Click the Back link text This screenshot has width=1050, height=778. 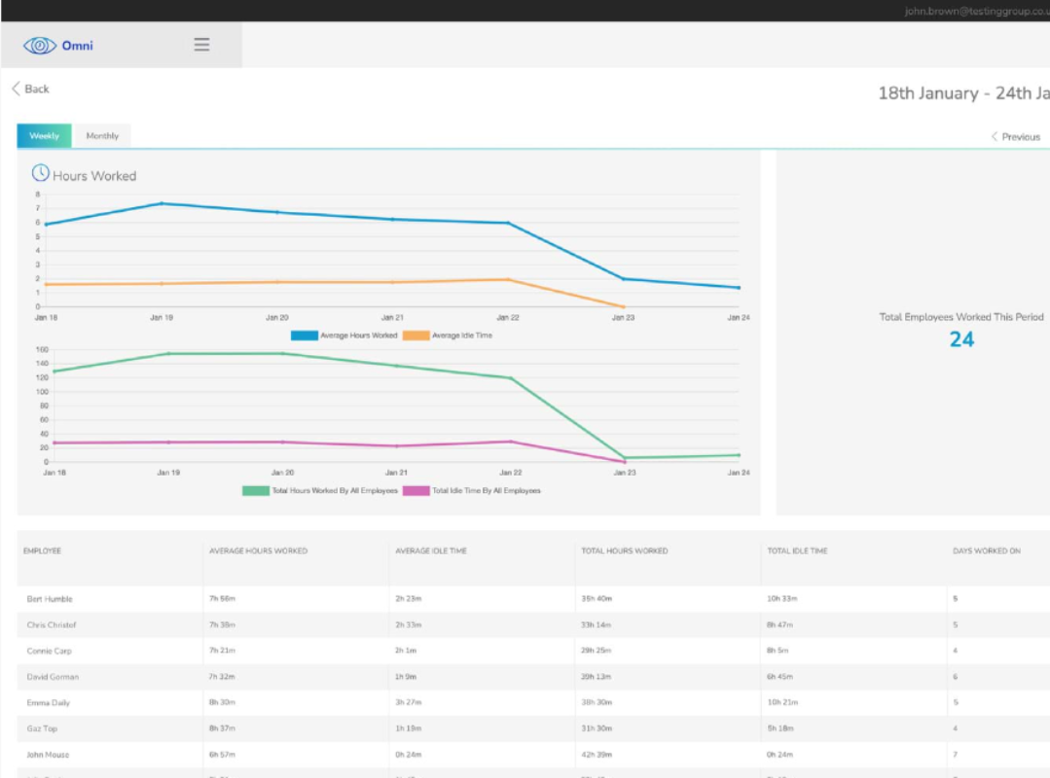point(37,88)
